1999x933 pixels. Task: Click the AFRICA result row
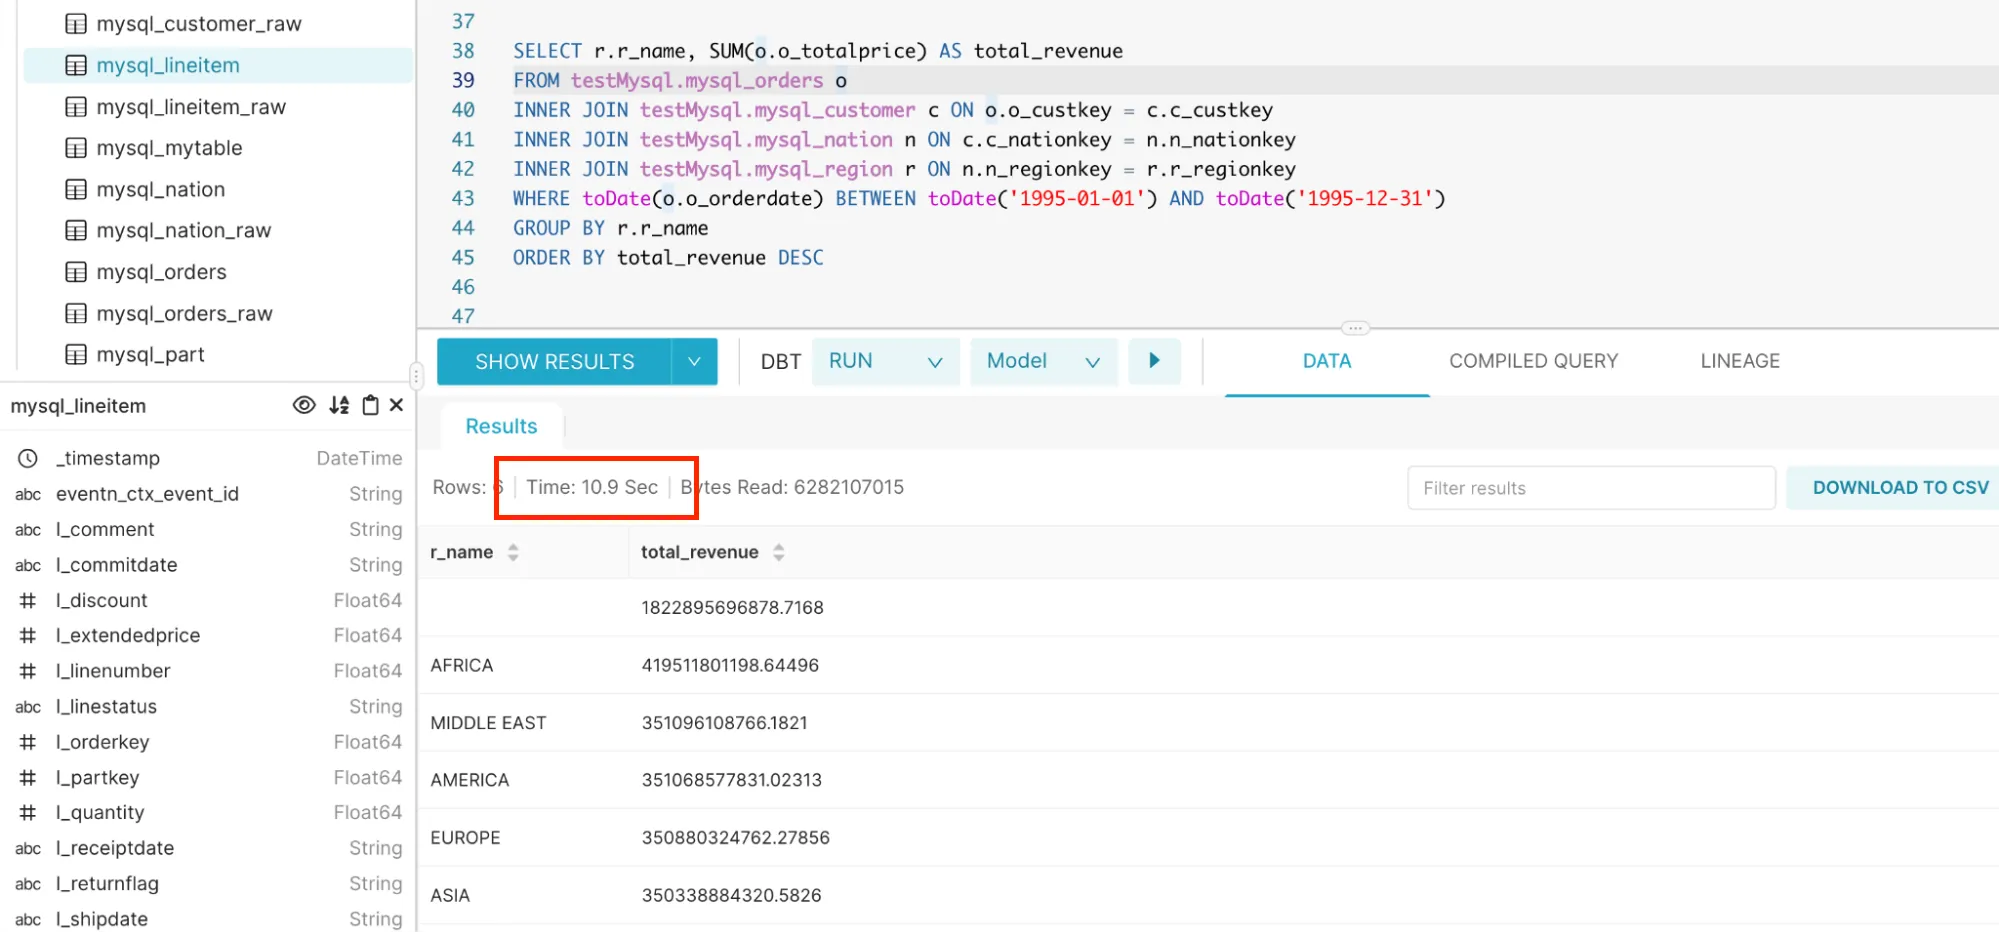[1208, 665]
